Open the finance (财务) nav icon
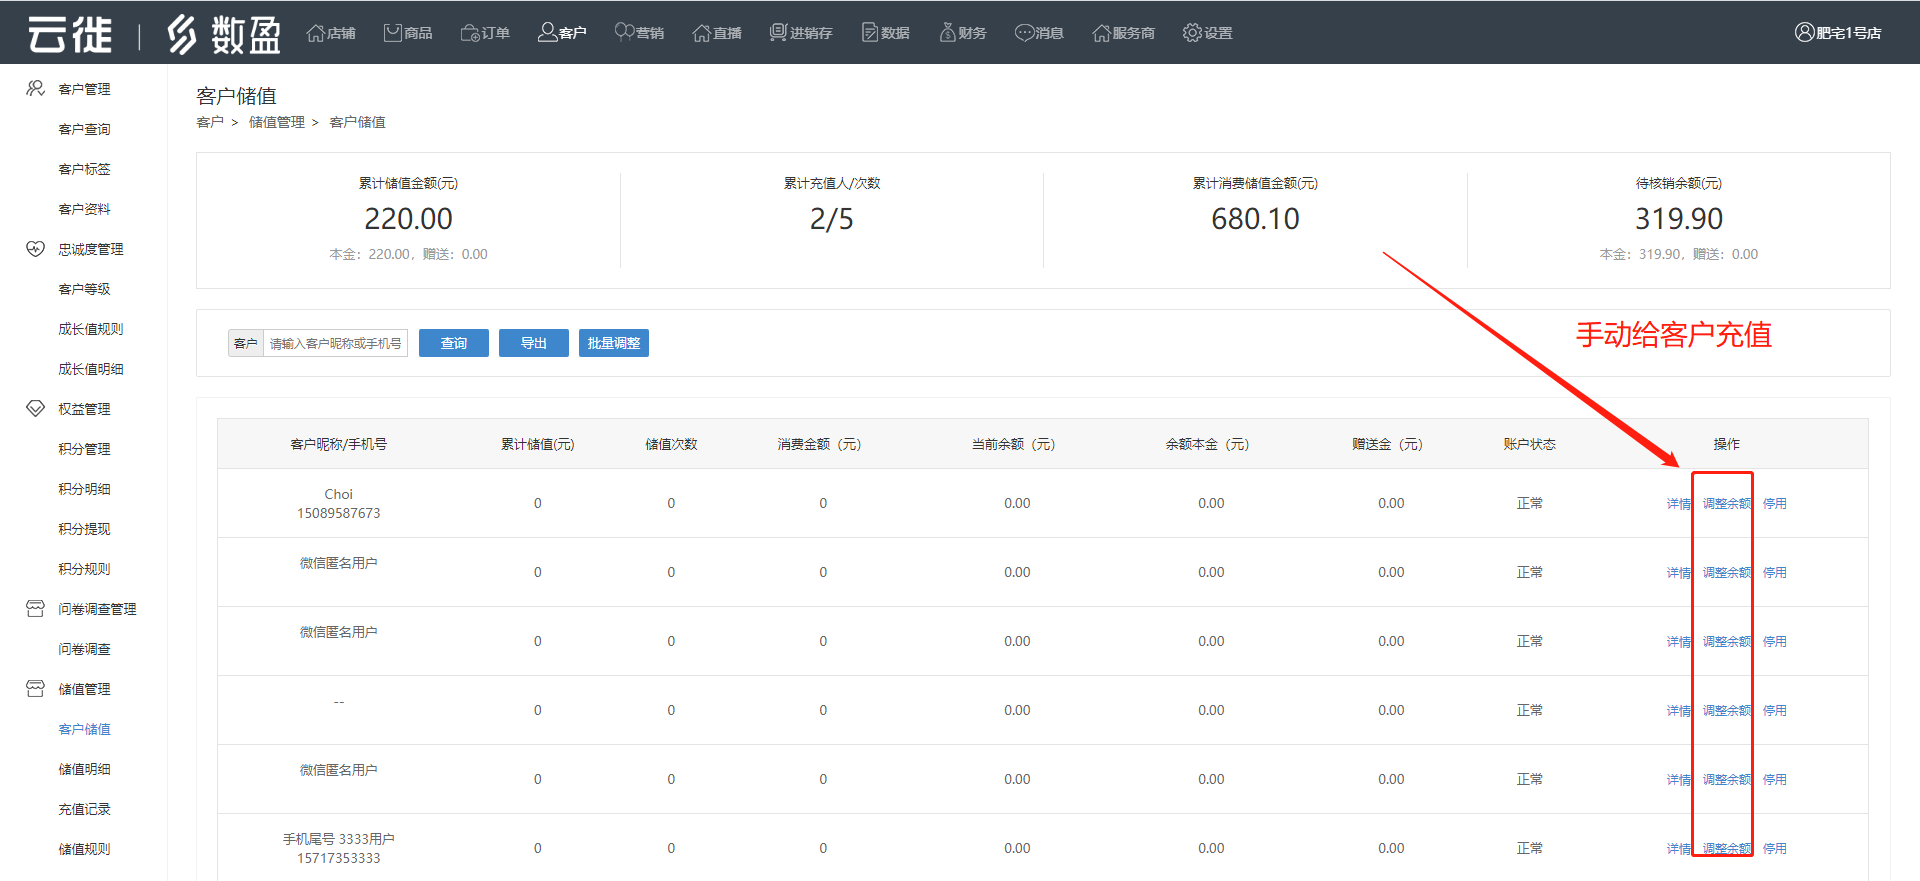This screenshot has height=881, width=1920. click(x=947, y=33)
